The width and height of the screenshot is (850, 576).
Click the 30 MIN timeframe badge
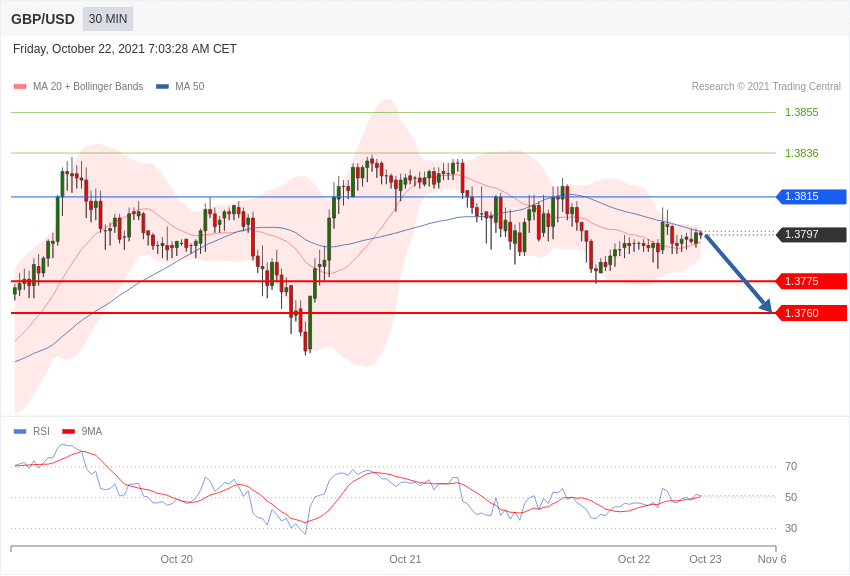coord(108,19)
